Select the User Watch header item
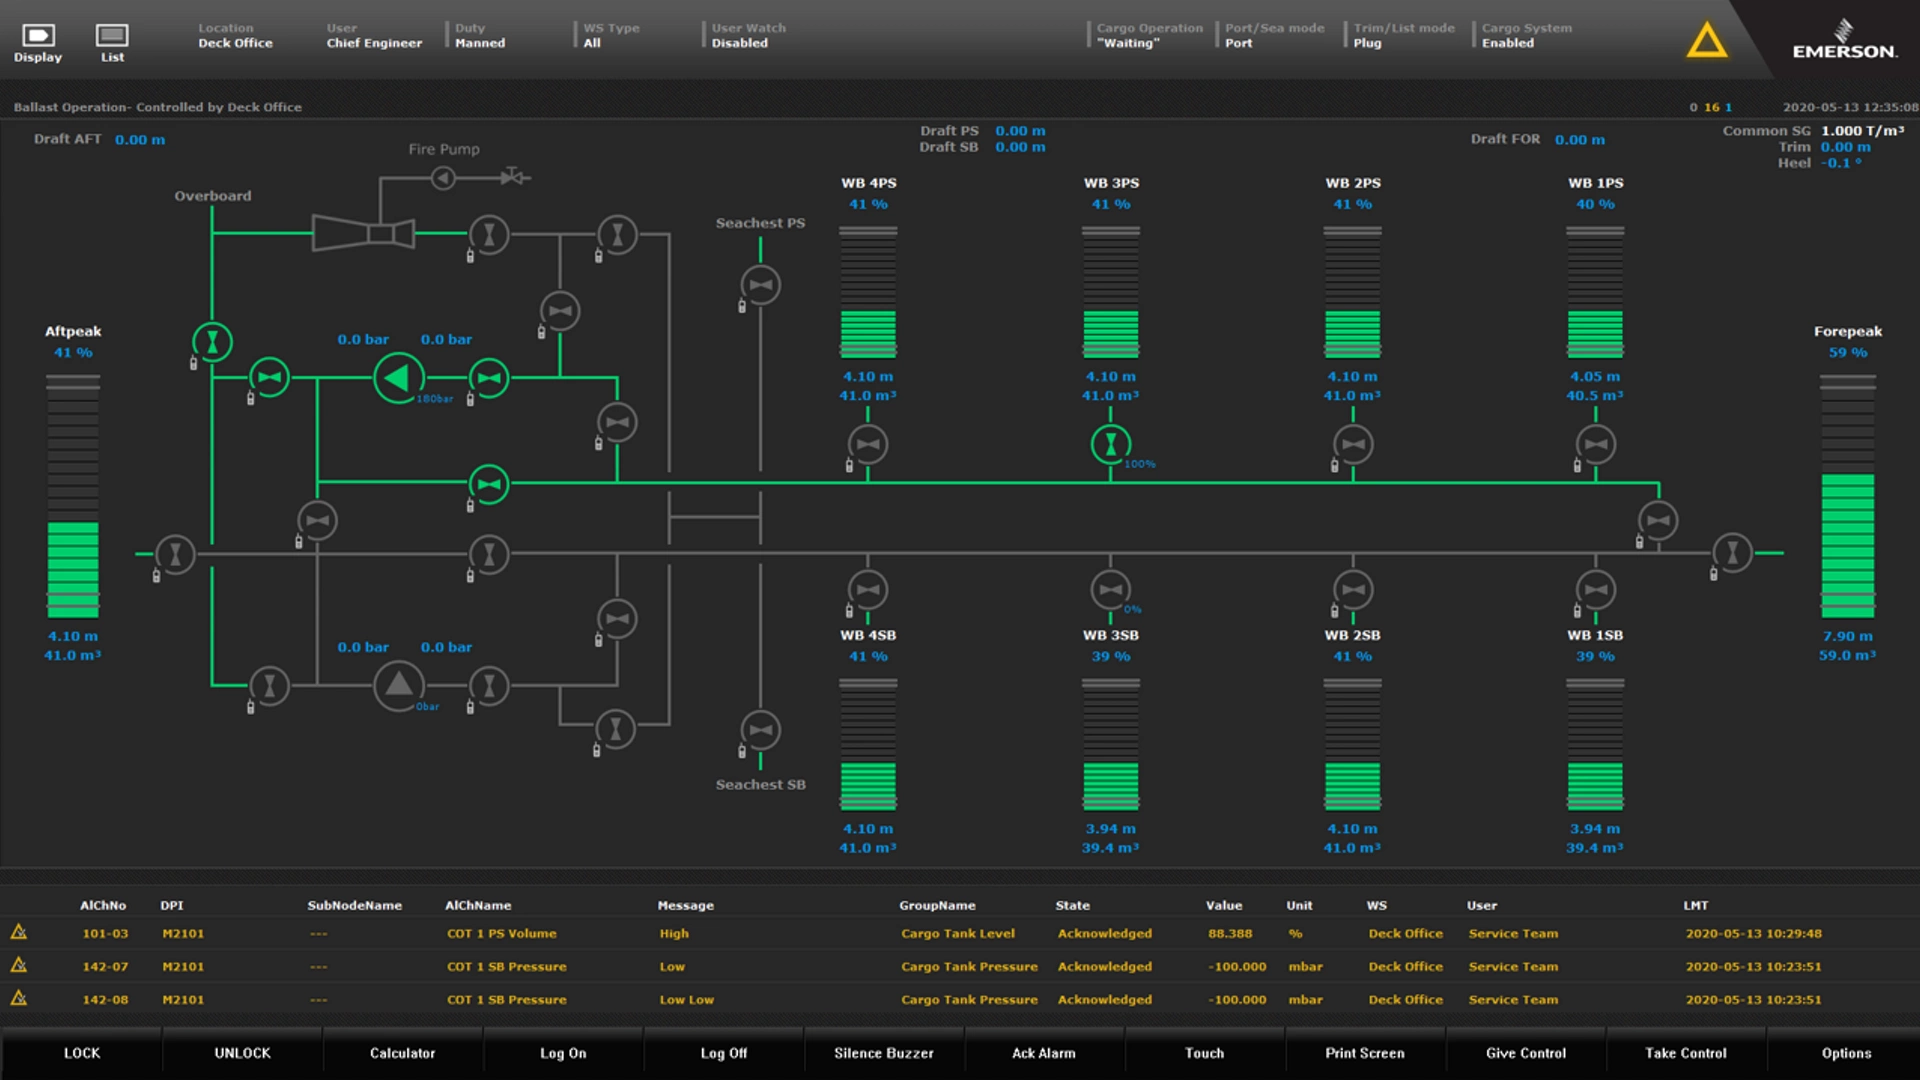The image size is (1920, 1080). [x=746, y=36]
